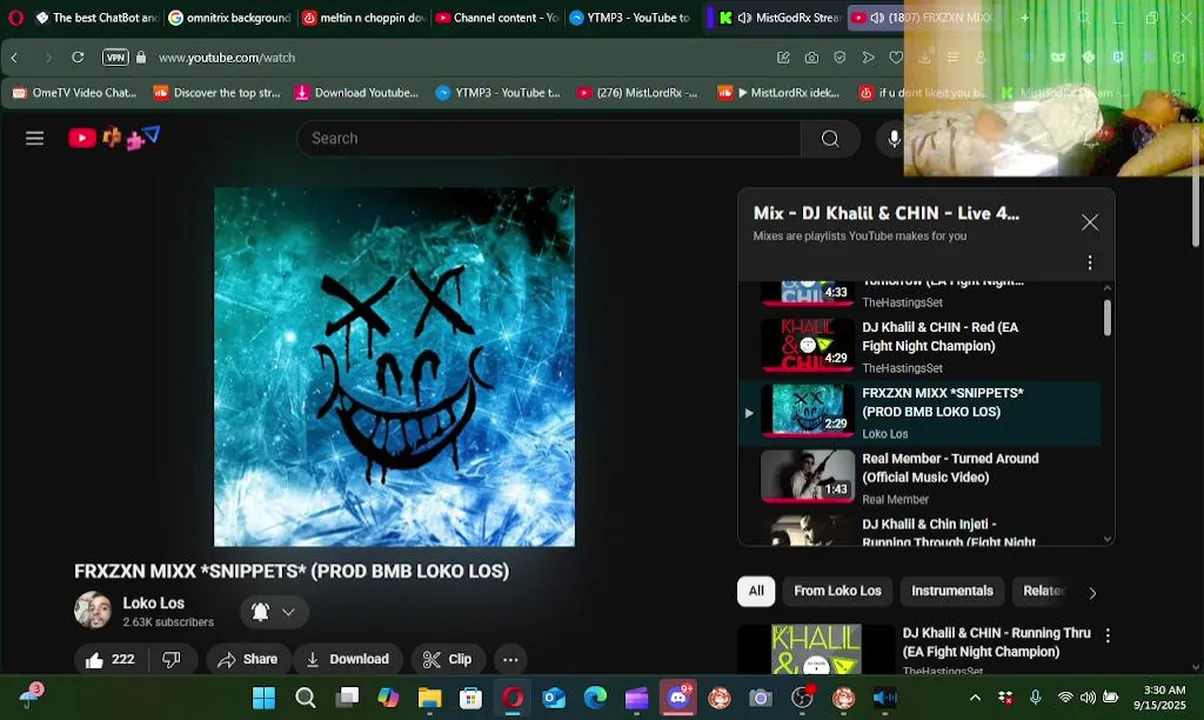The height and width of the screenshot is (720, 1204).
Task: Download the video
Action: [347, 659]
